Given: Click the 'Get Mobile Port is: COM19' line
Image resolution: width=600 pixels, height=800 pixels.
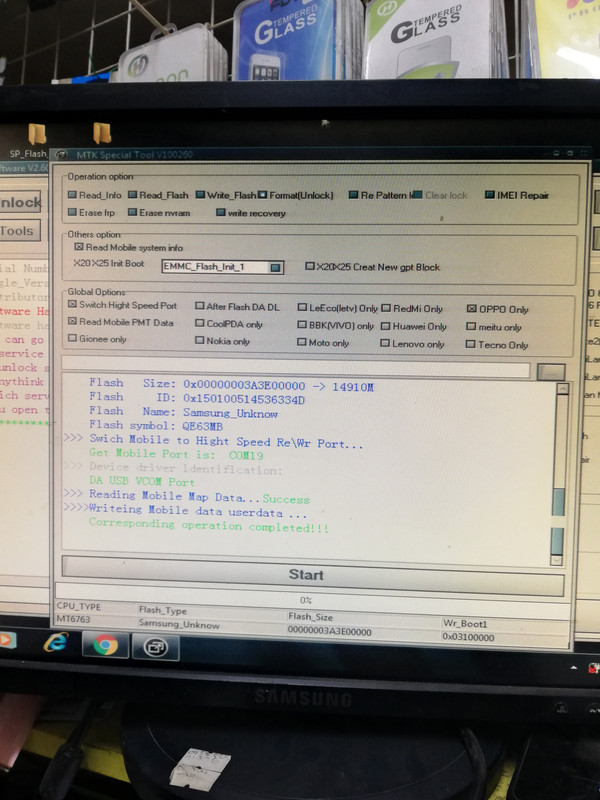Looking at the screenshot, I should point(176,454).
